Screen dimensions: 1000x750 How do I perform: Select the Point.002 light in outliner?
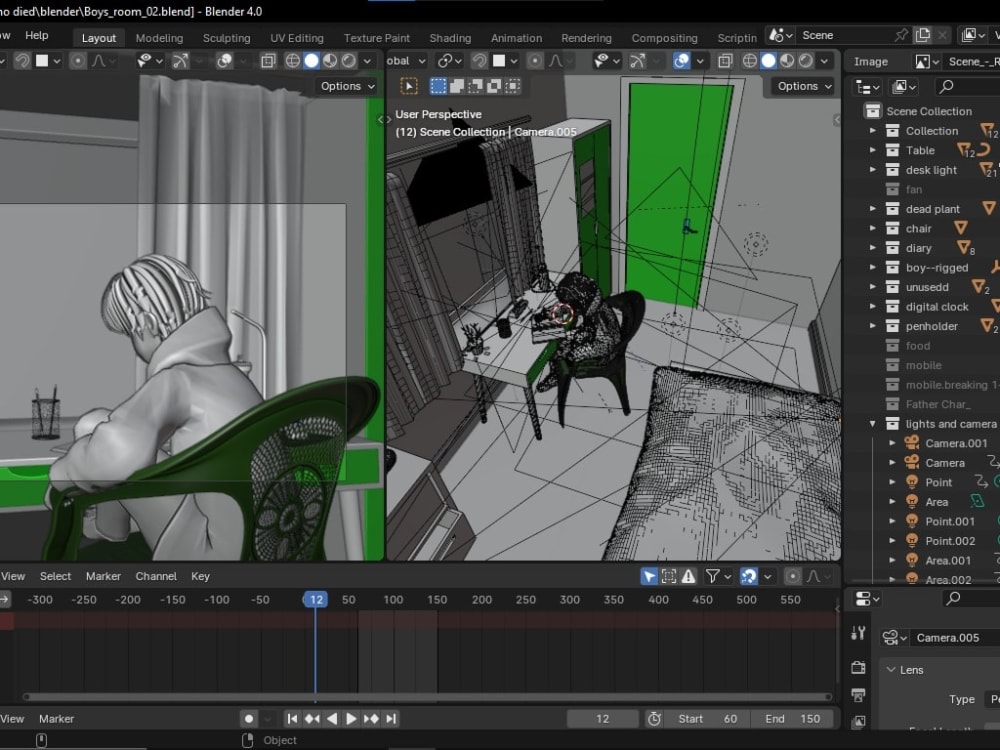click(950, 541)
